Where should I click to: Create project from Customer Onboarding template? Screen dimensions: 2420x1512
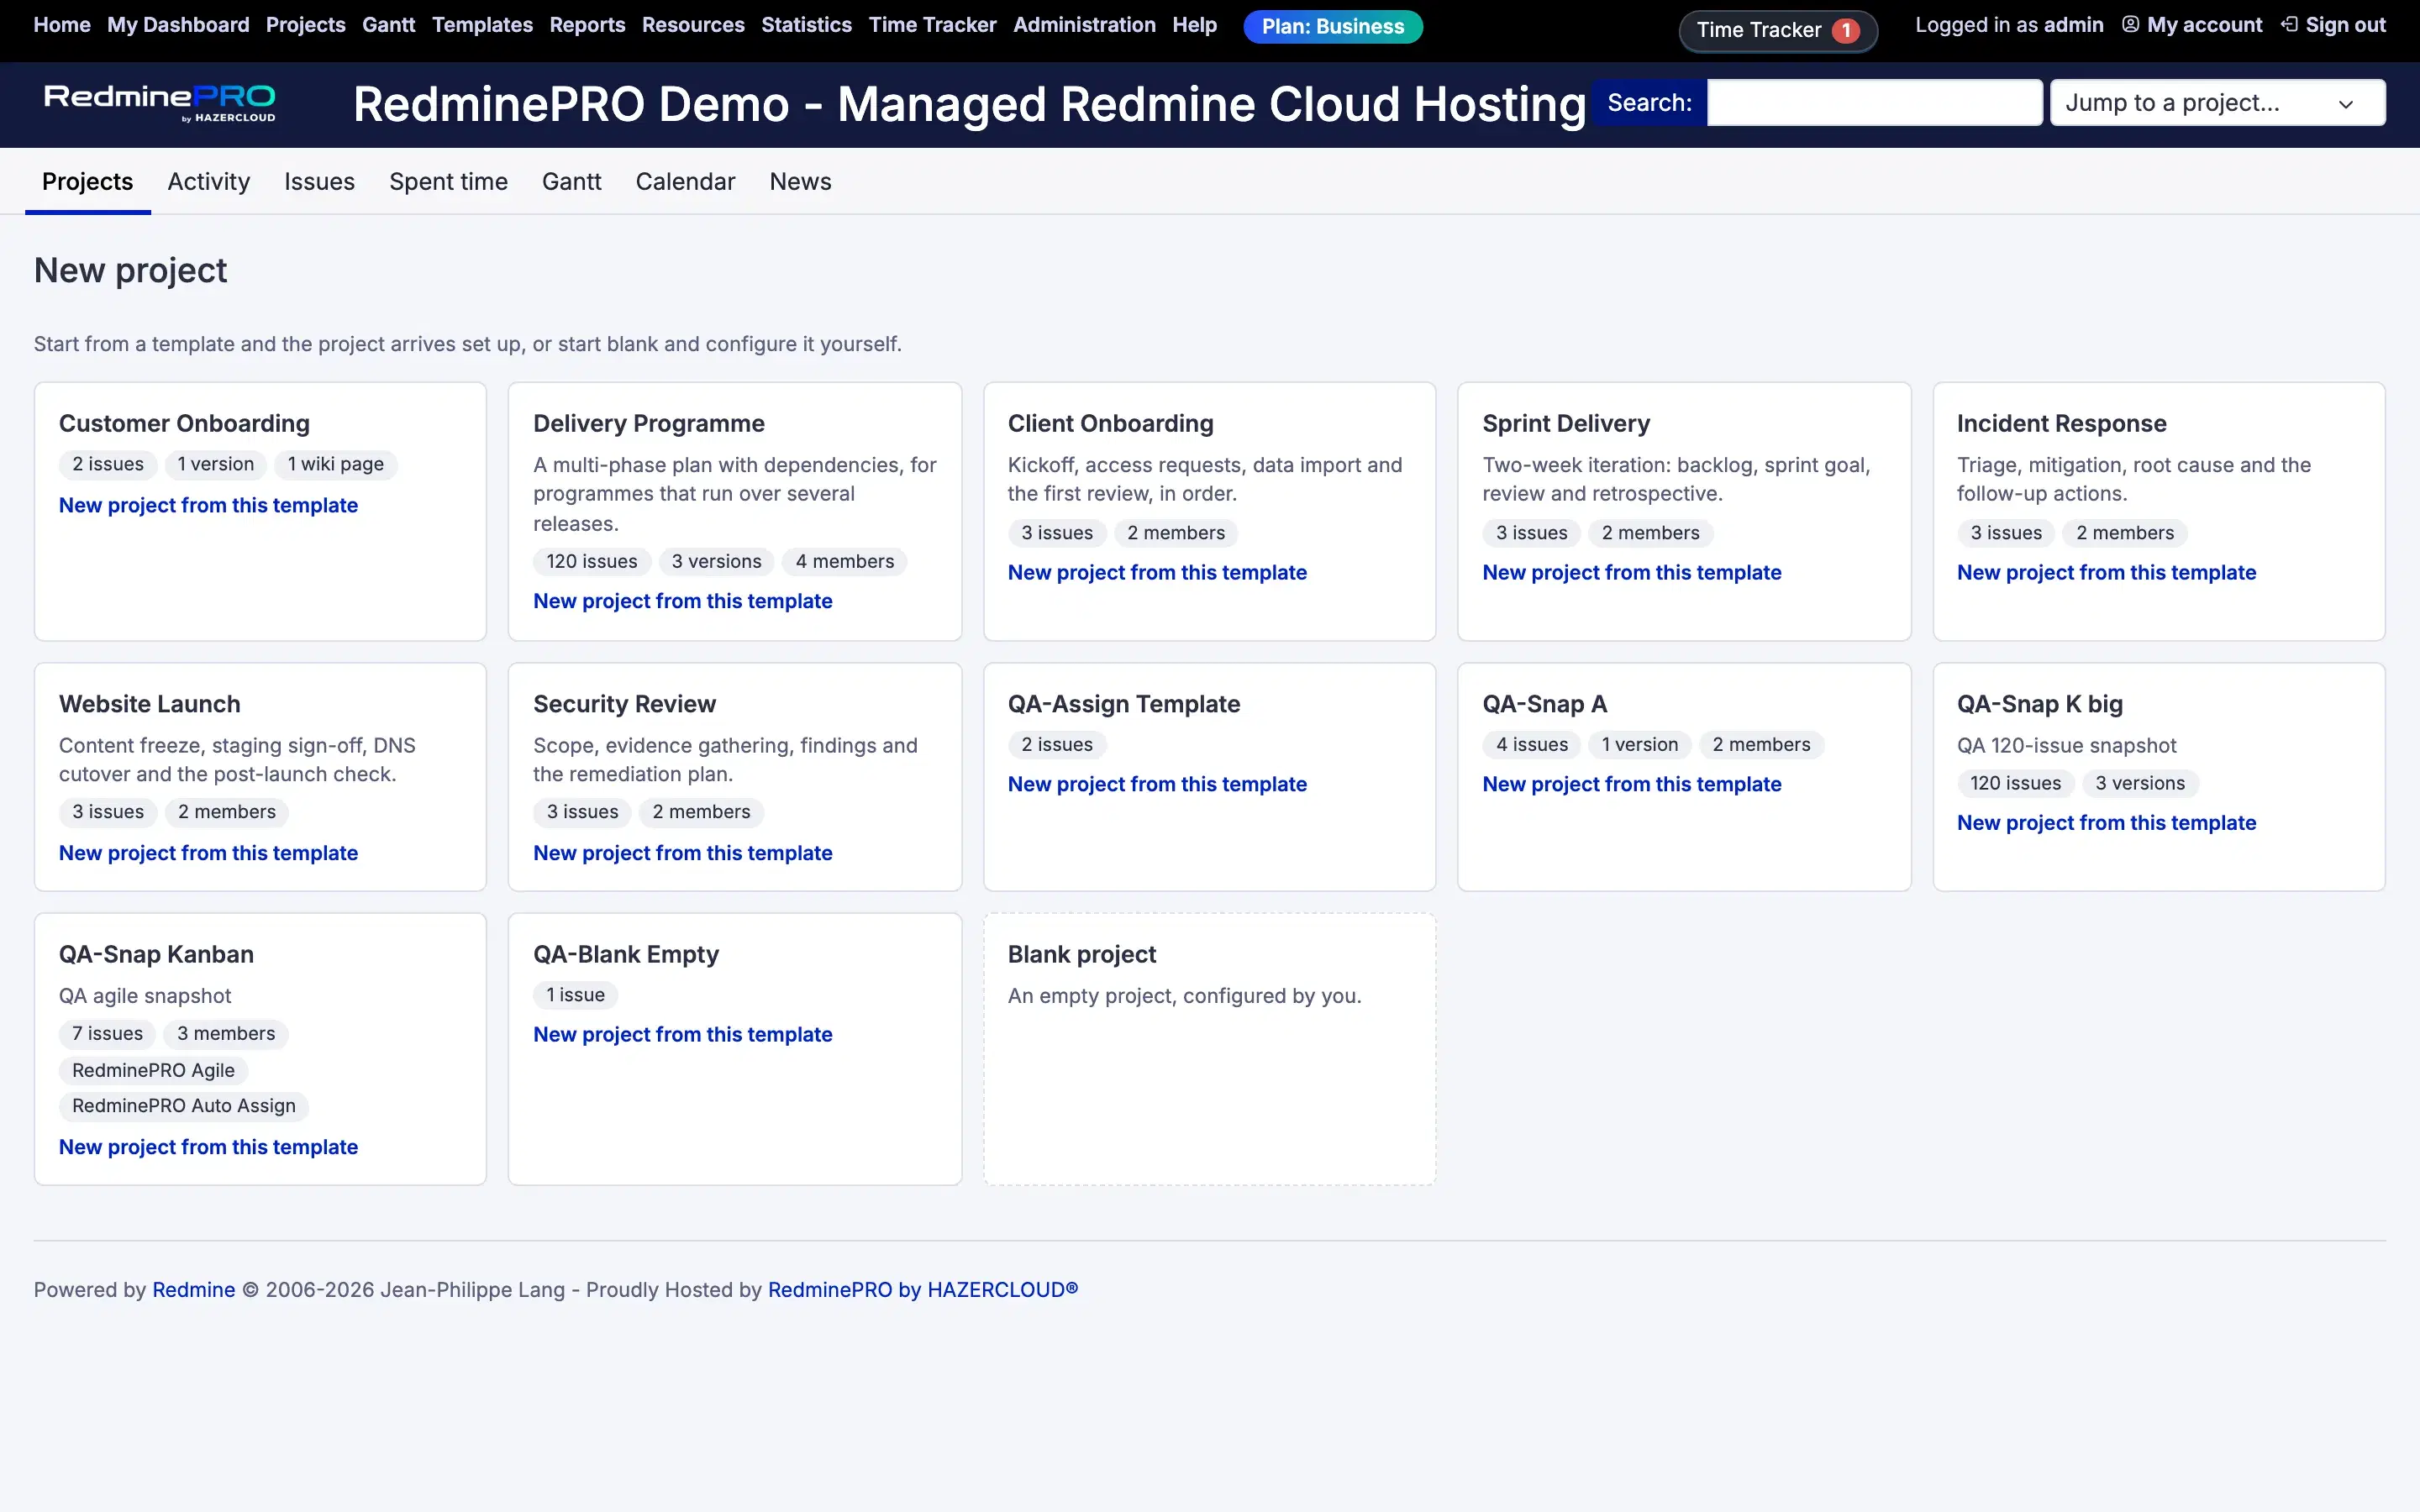tap(208, 505)
